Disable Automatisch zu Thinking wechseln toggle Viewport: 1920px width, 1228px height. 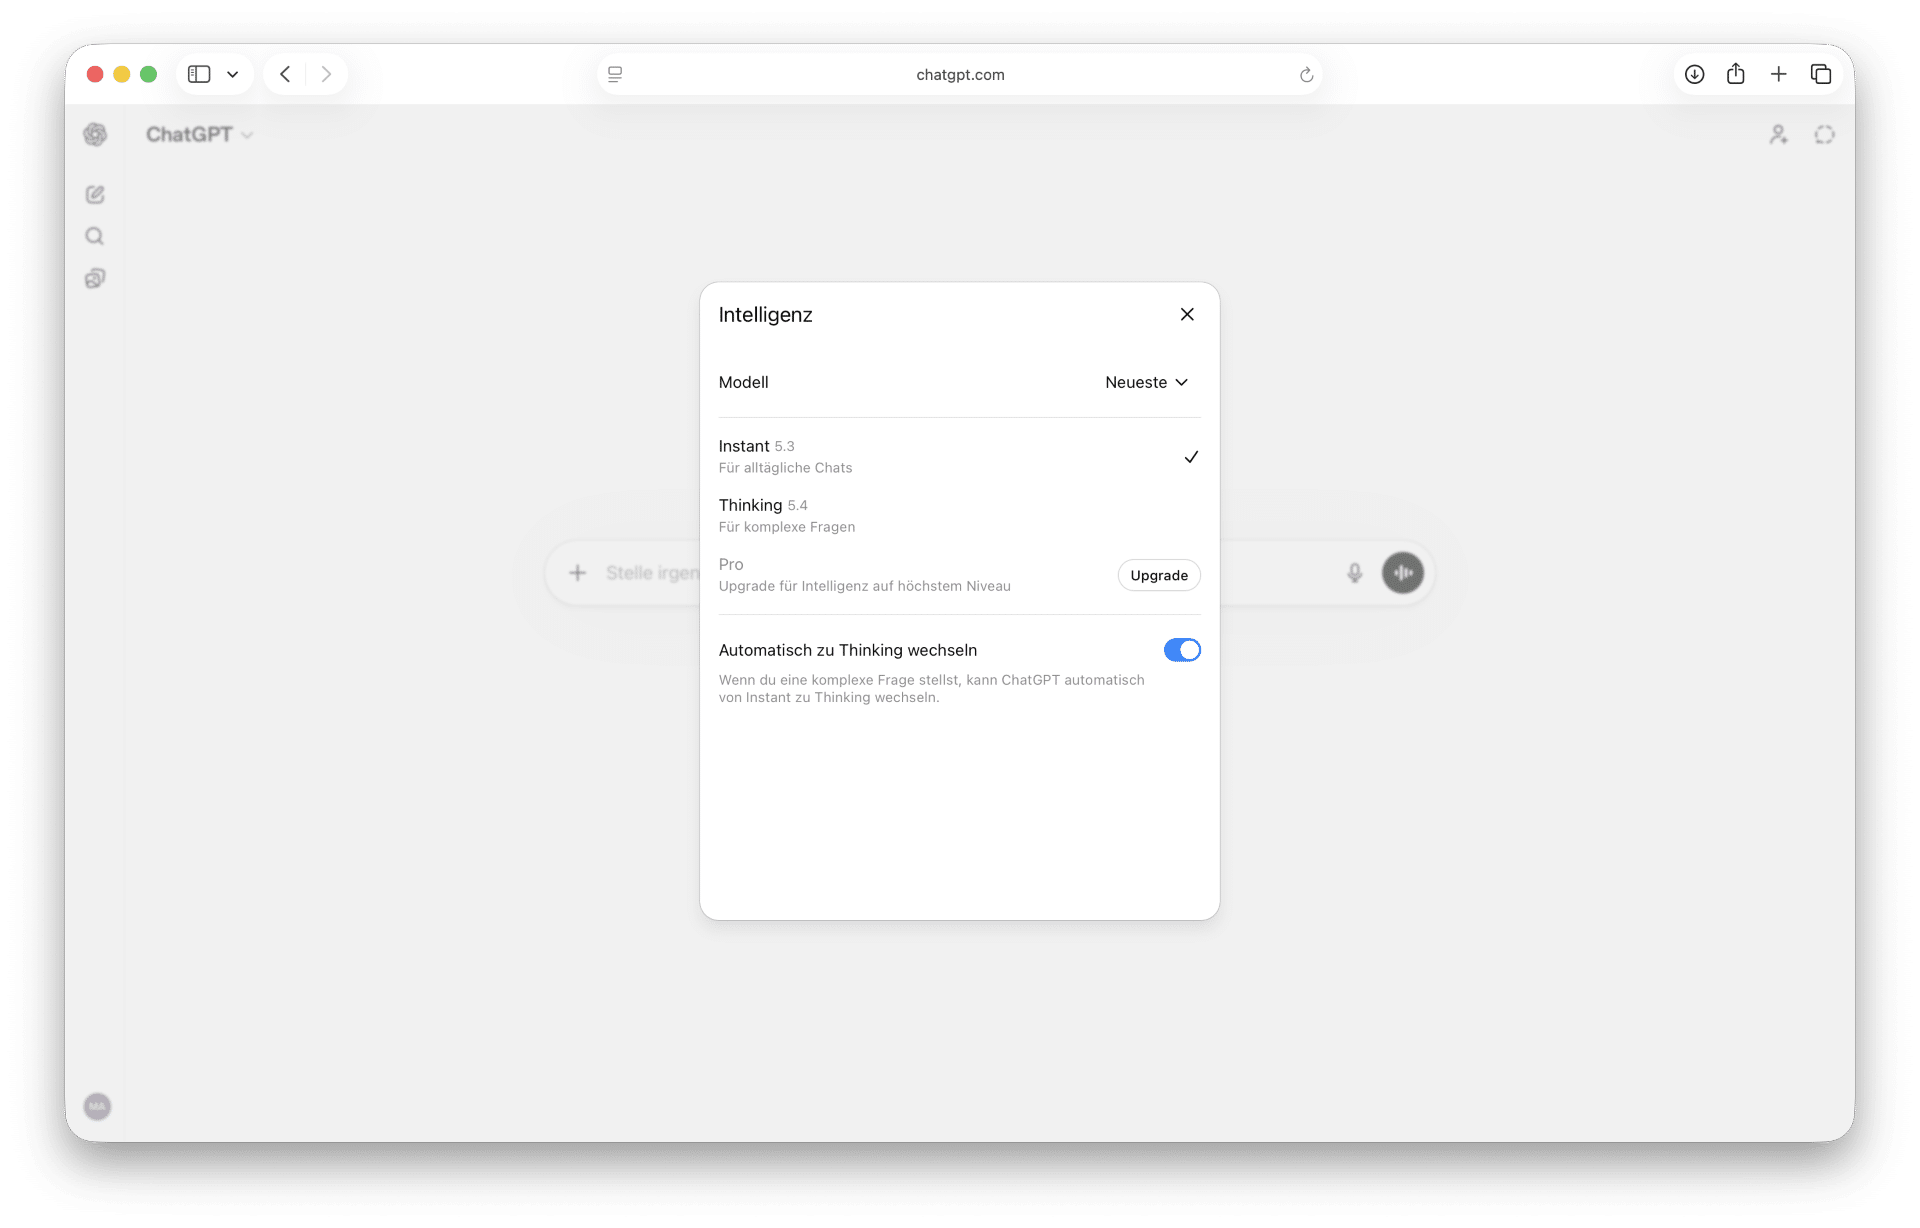(x=1181, y=650)
